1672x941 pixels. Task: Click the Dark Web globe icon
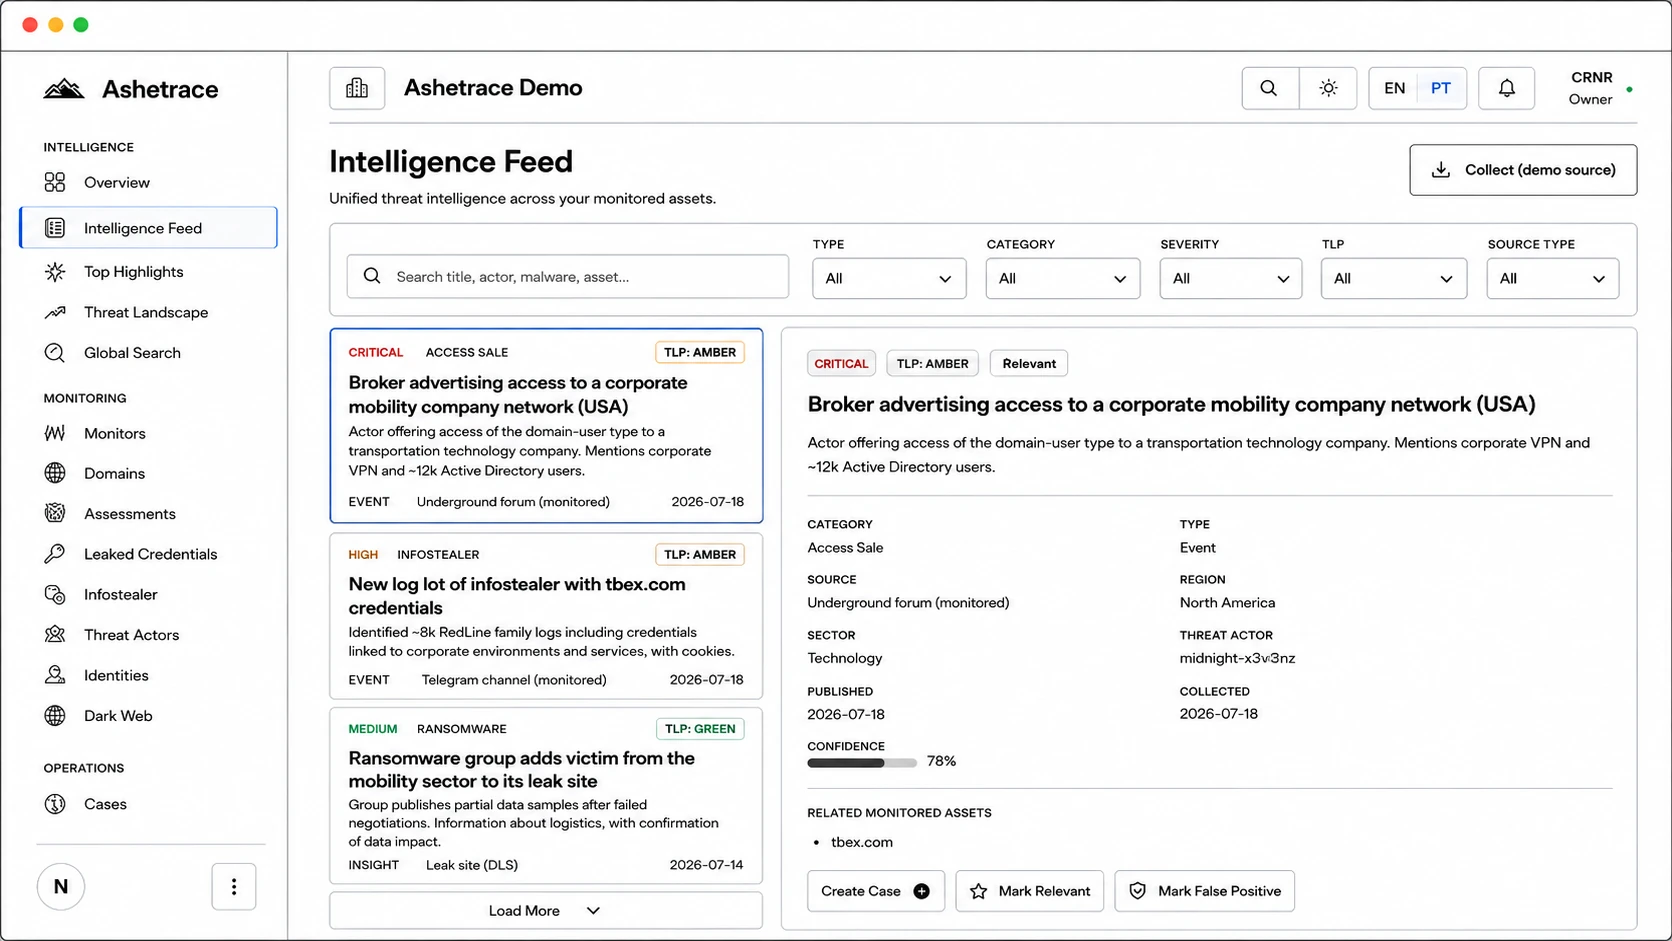click(x=55, y=716)
